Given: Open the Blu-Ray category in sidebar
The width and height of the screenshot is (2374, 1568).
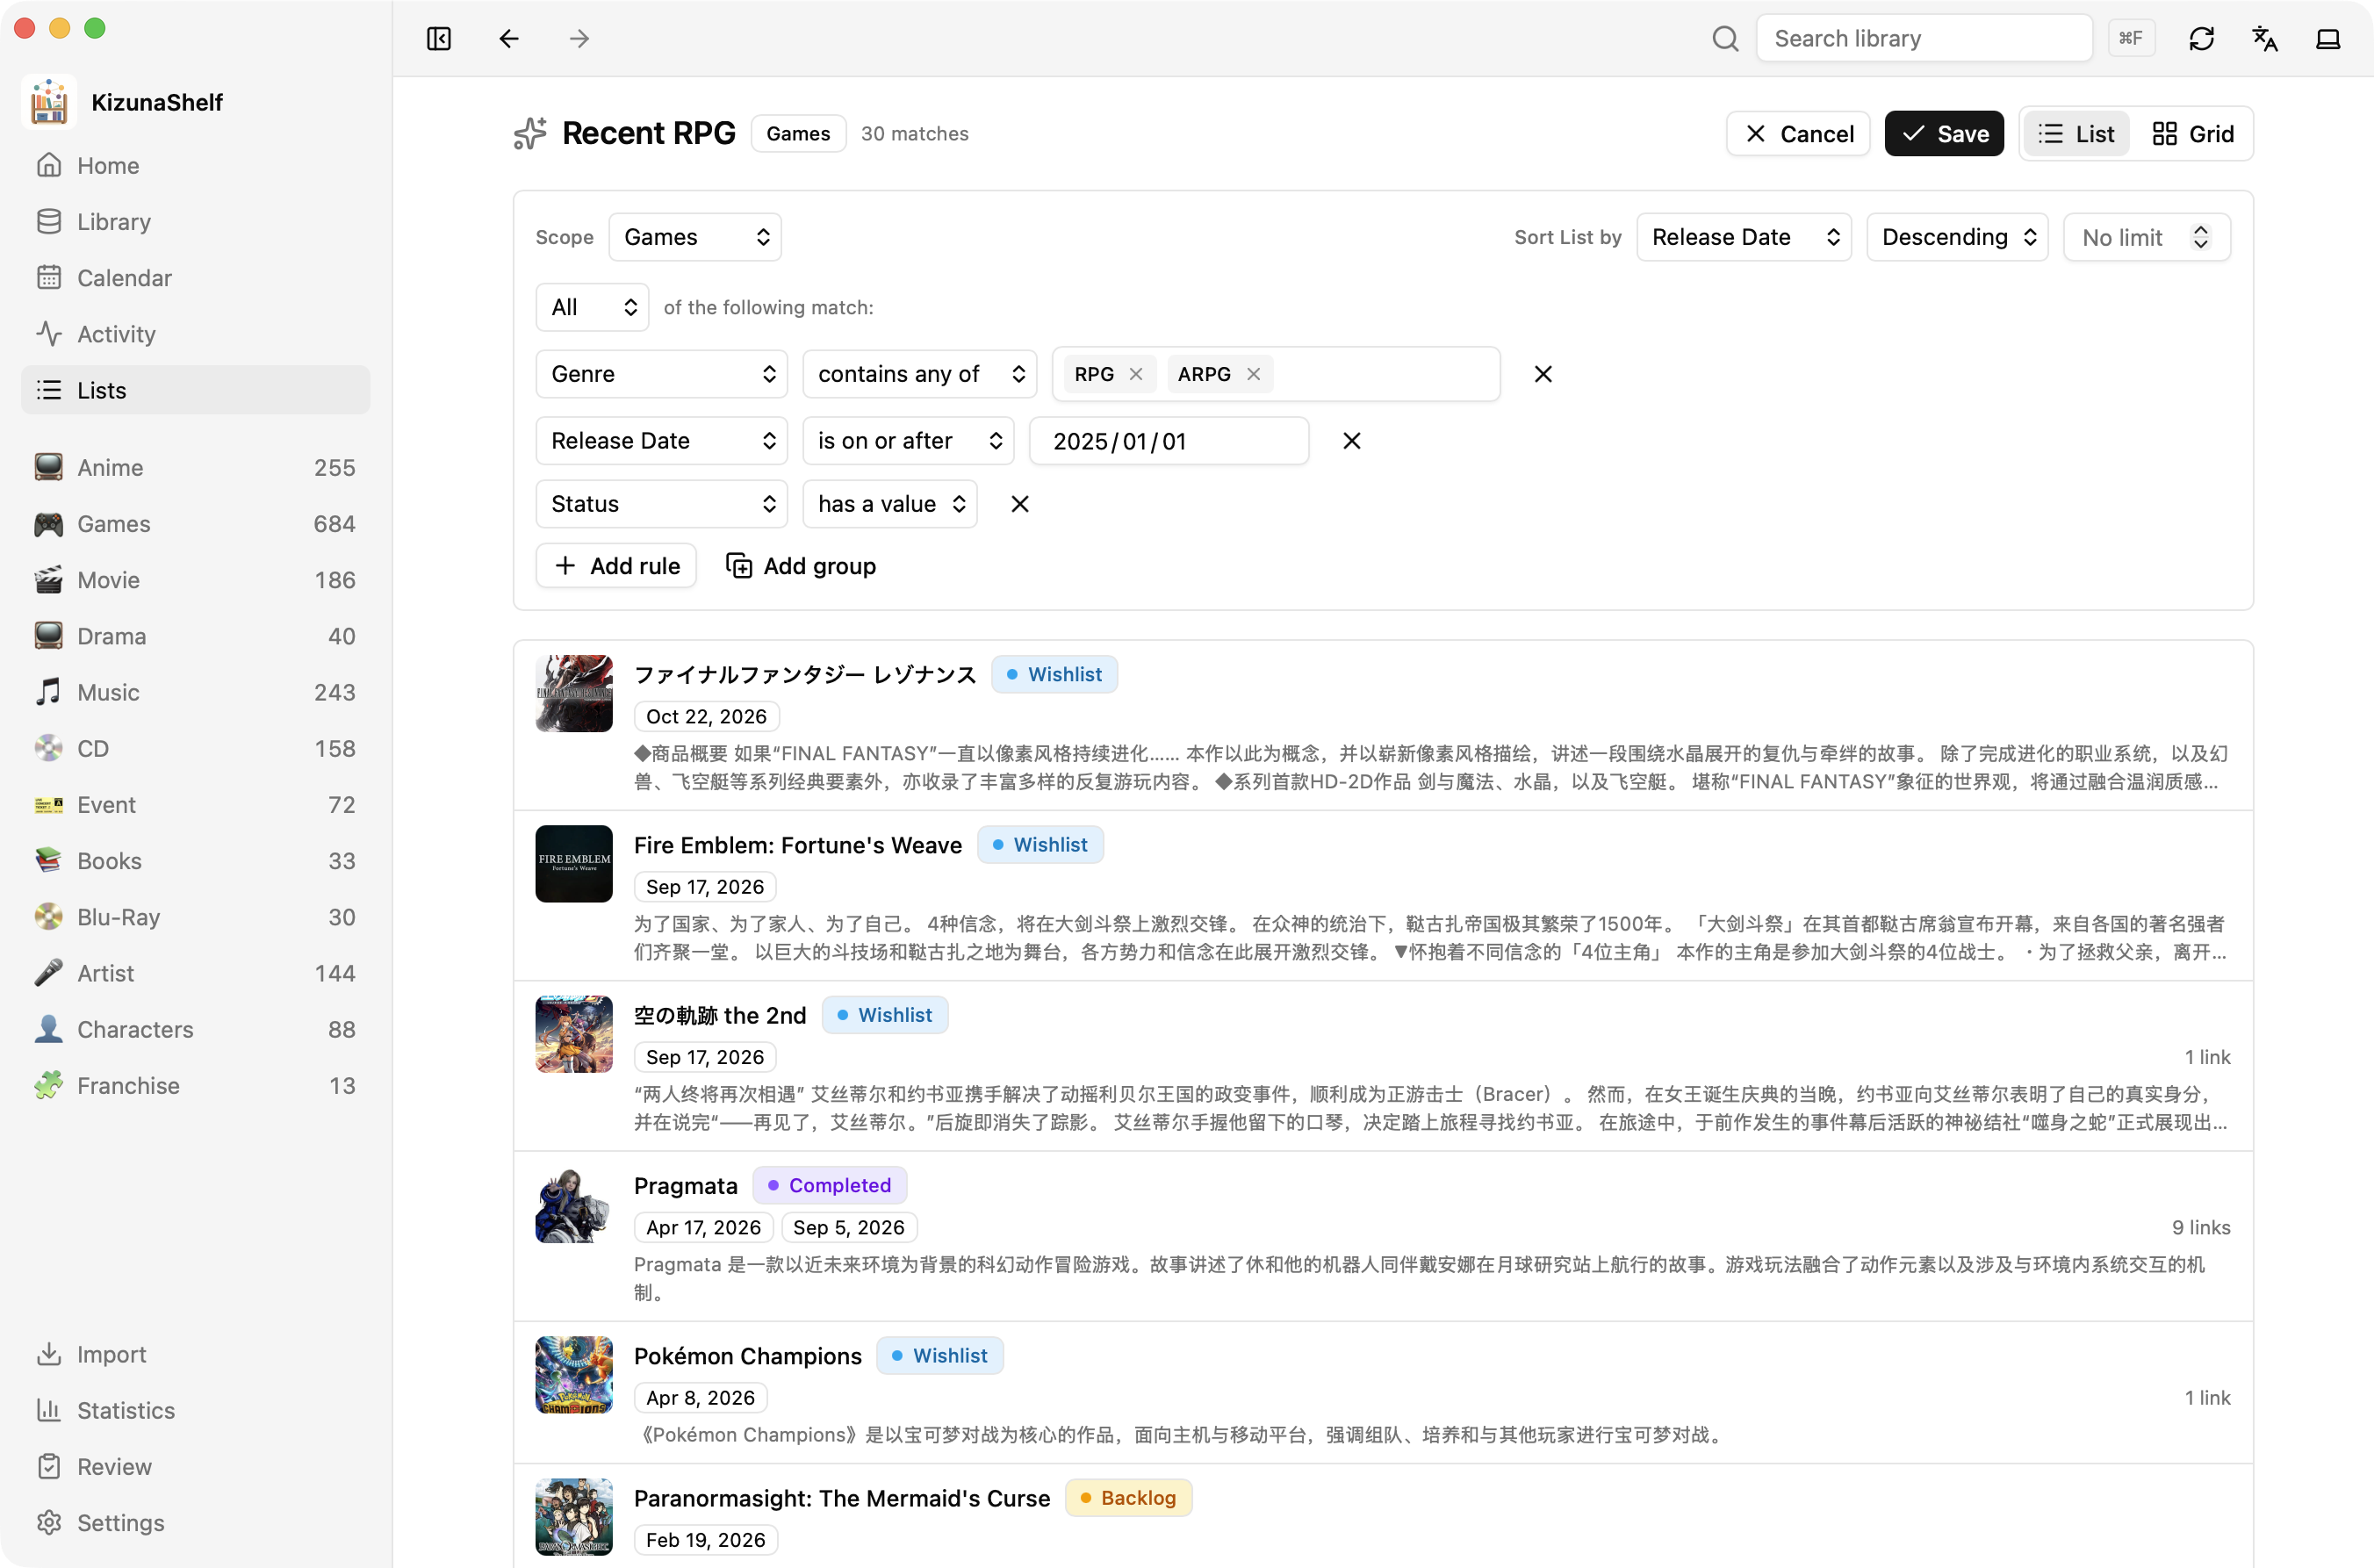Looking at the screenshot, I should click(195, 917).
